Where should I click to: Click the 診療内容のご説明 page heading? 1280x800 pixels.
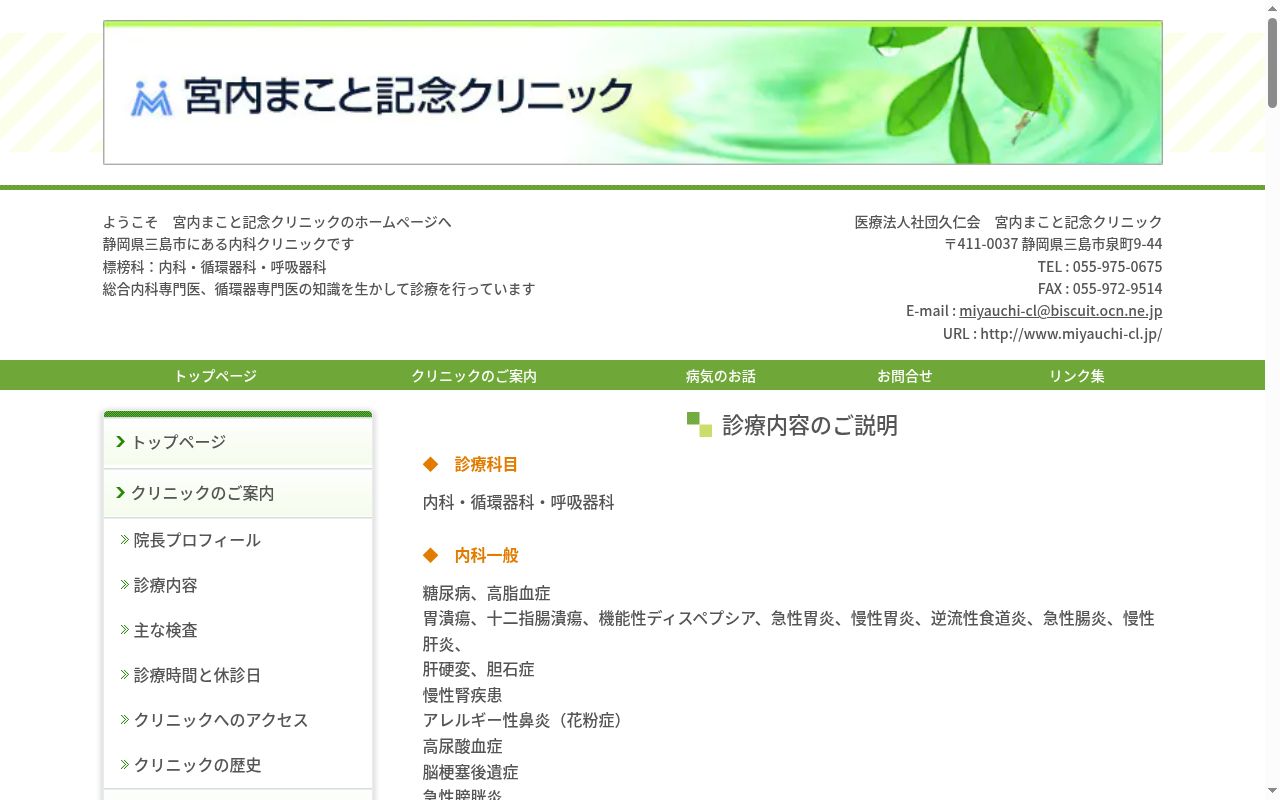click(810, 425)
